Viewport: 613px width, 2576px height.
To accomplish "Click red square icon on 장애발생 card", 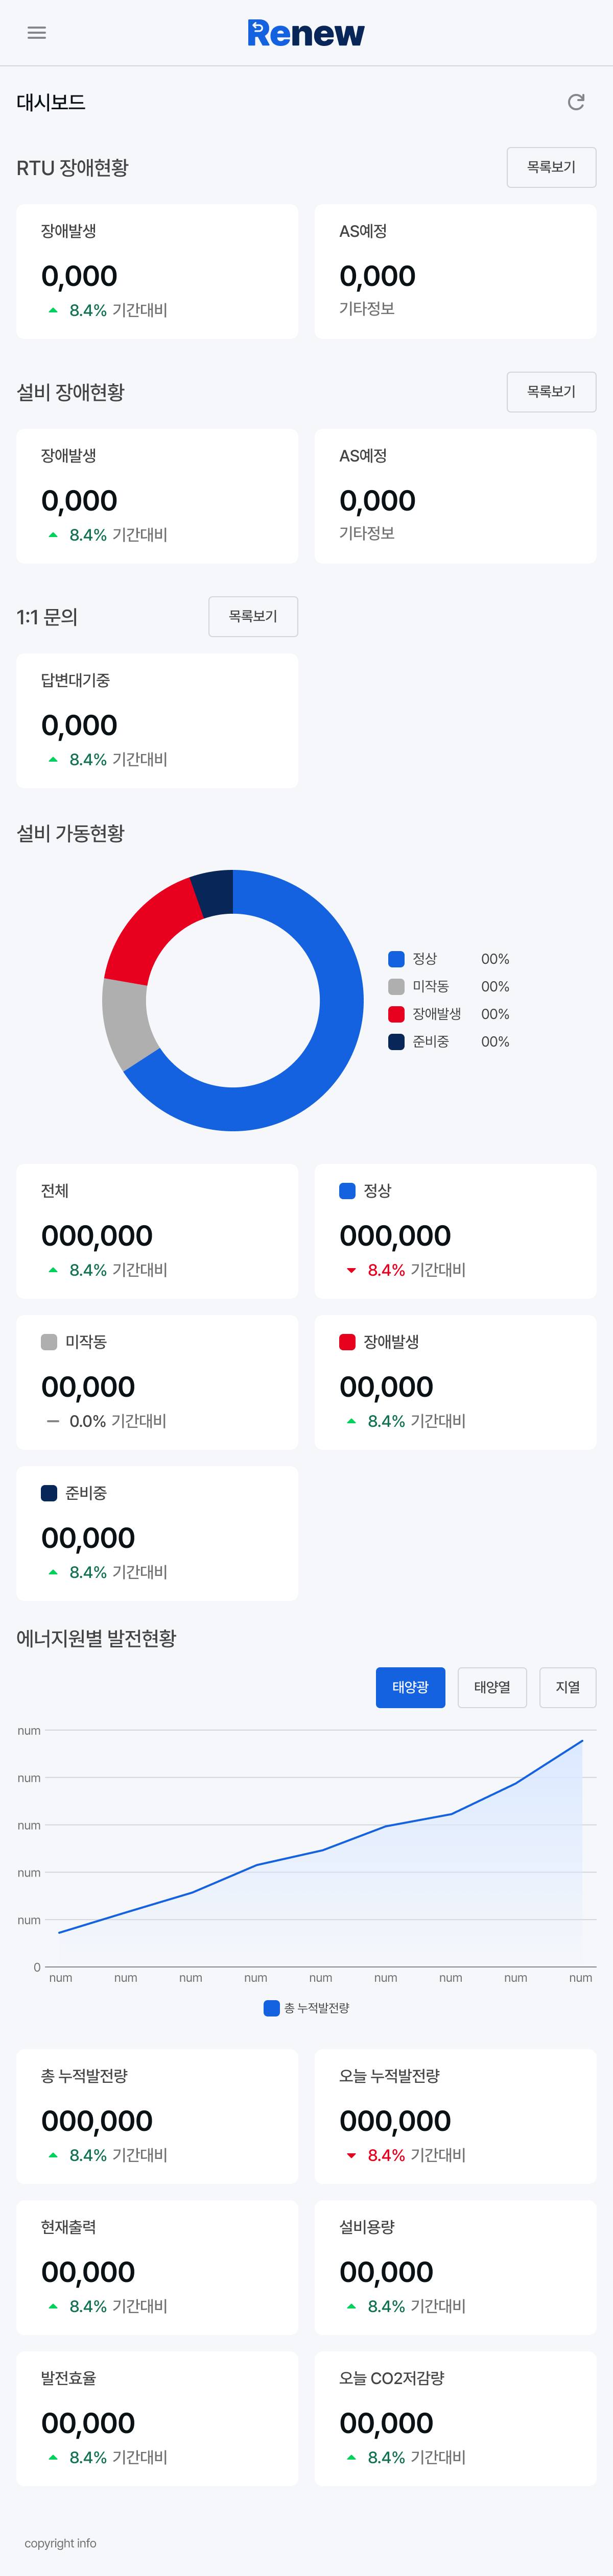I will [x=348, y=1342].
